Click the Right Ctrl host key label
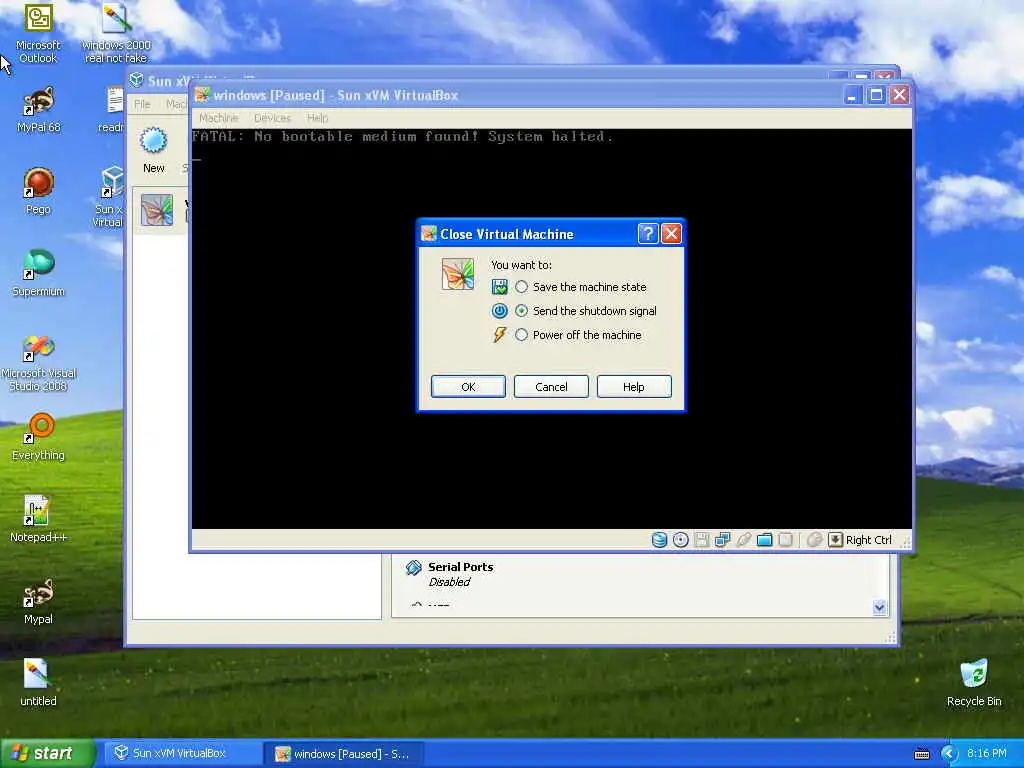The image size is (1024, 768). [x=869, y=540]
